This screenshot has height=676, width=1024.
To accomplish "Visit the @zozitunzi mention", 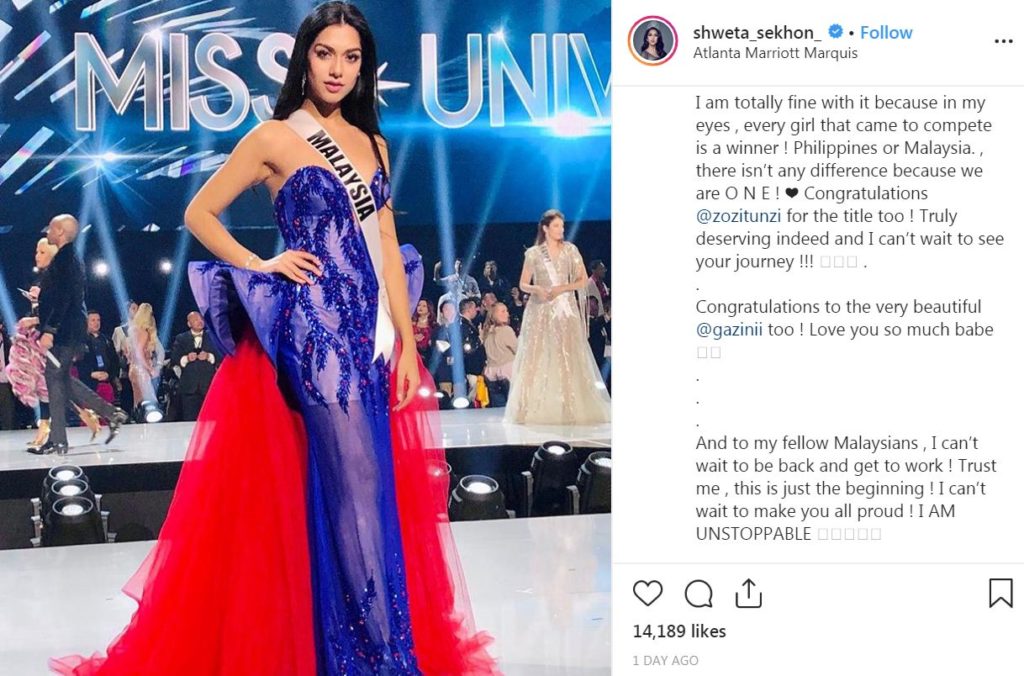I will tap(739, 216).
